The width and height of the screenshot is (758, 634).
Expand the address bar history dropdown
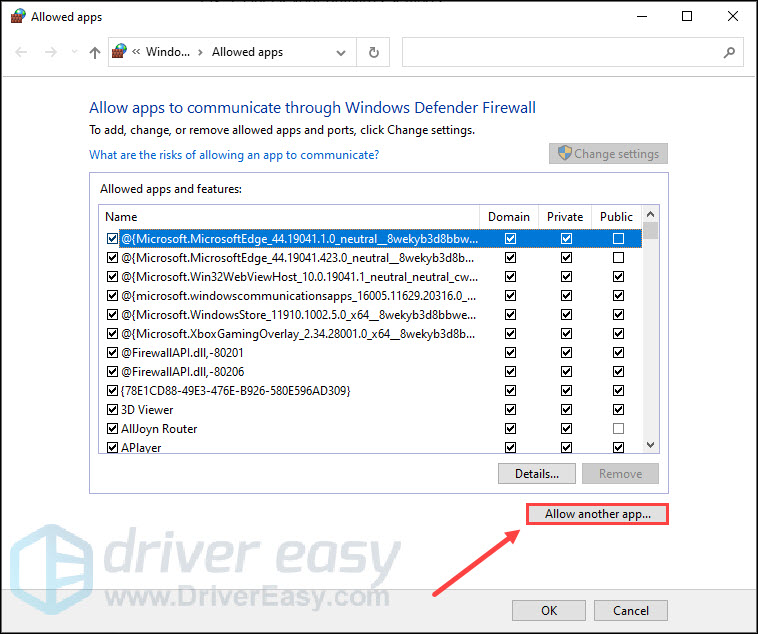[x=341, y=53]
